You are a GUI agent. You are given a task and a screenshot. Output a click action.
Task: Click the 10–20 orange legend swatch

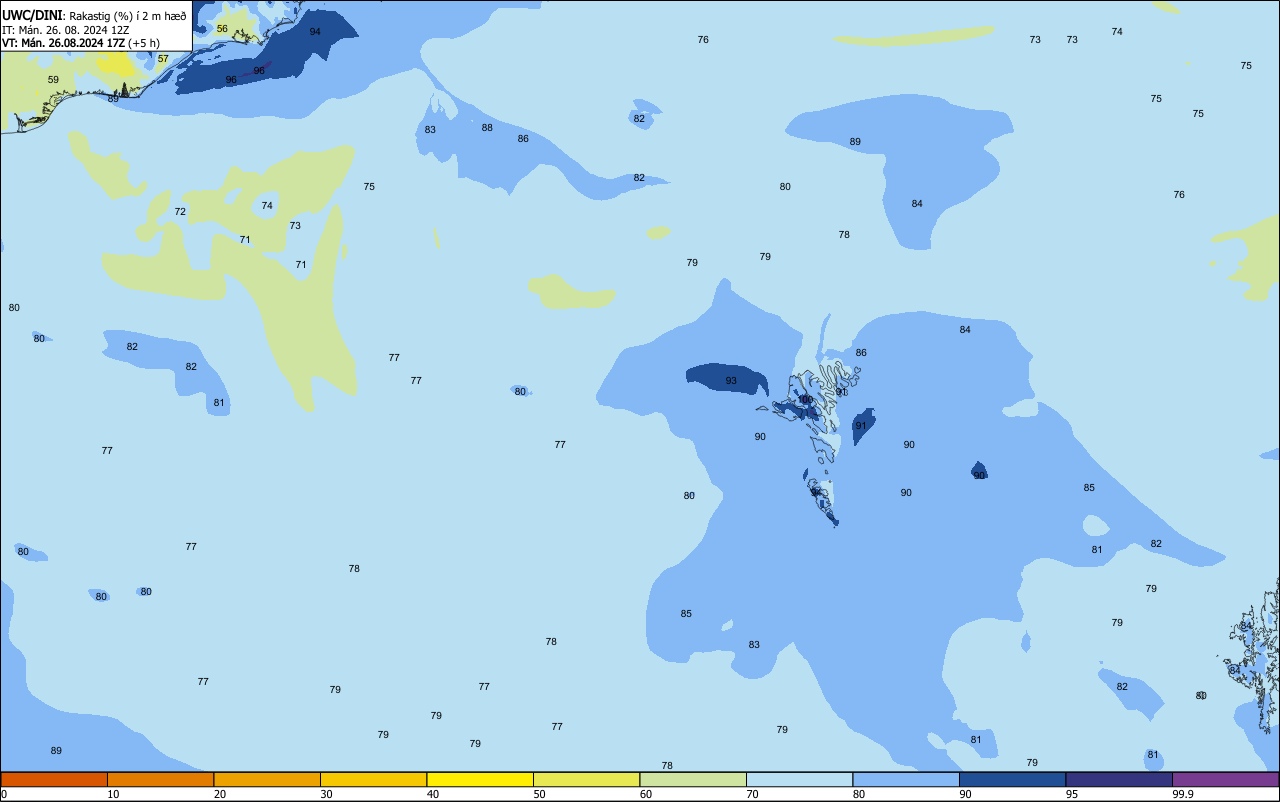tap(160, 779)
